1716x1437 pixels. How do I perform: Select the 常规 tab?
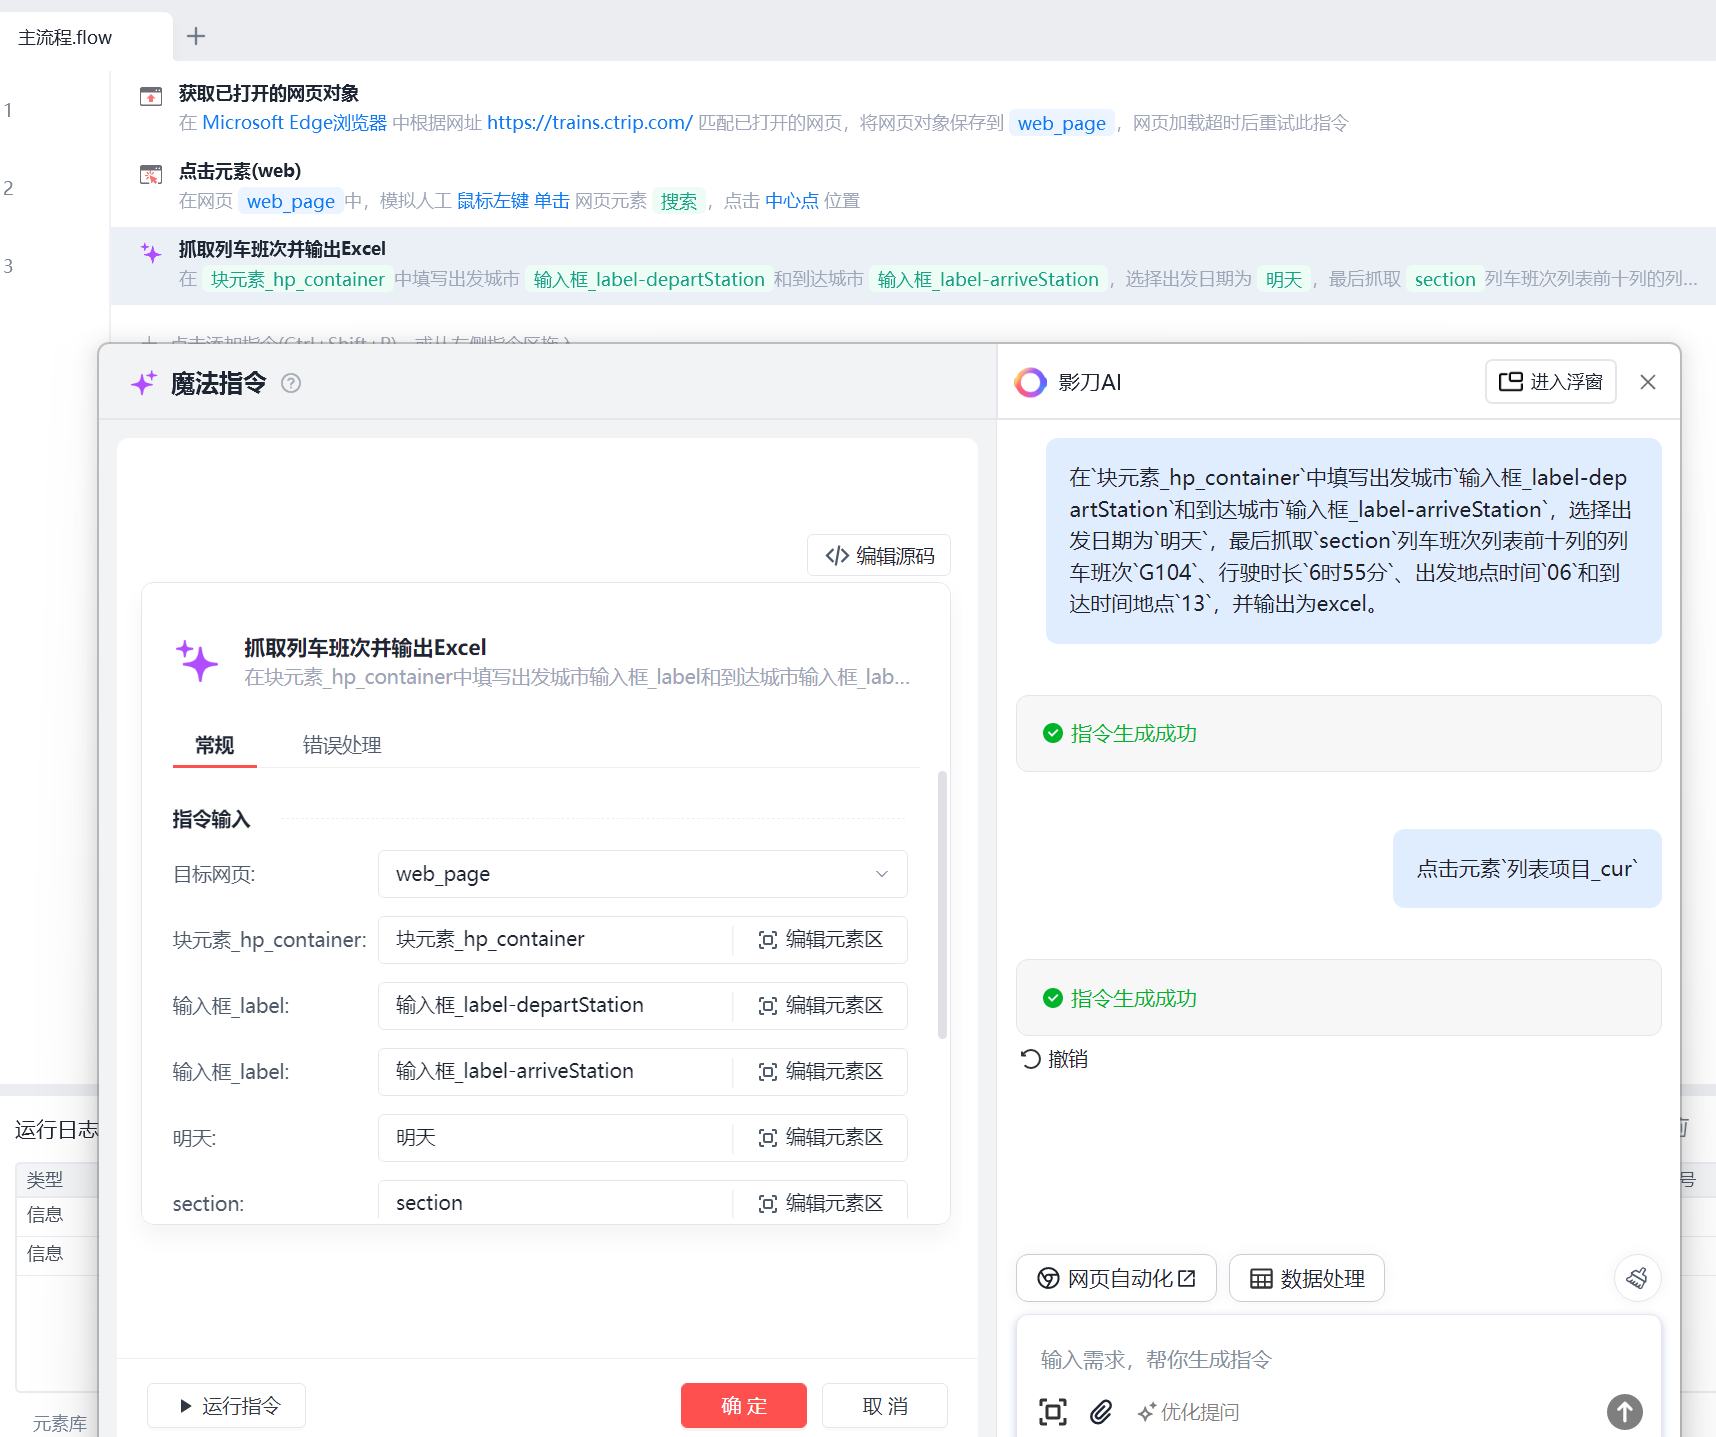(x=215, y=745)
